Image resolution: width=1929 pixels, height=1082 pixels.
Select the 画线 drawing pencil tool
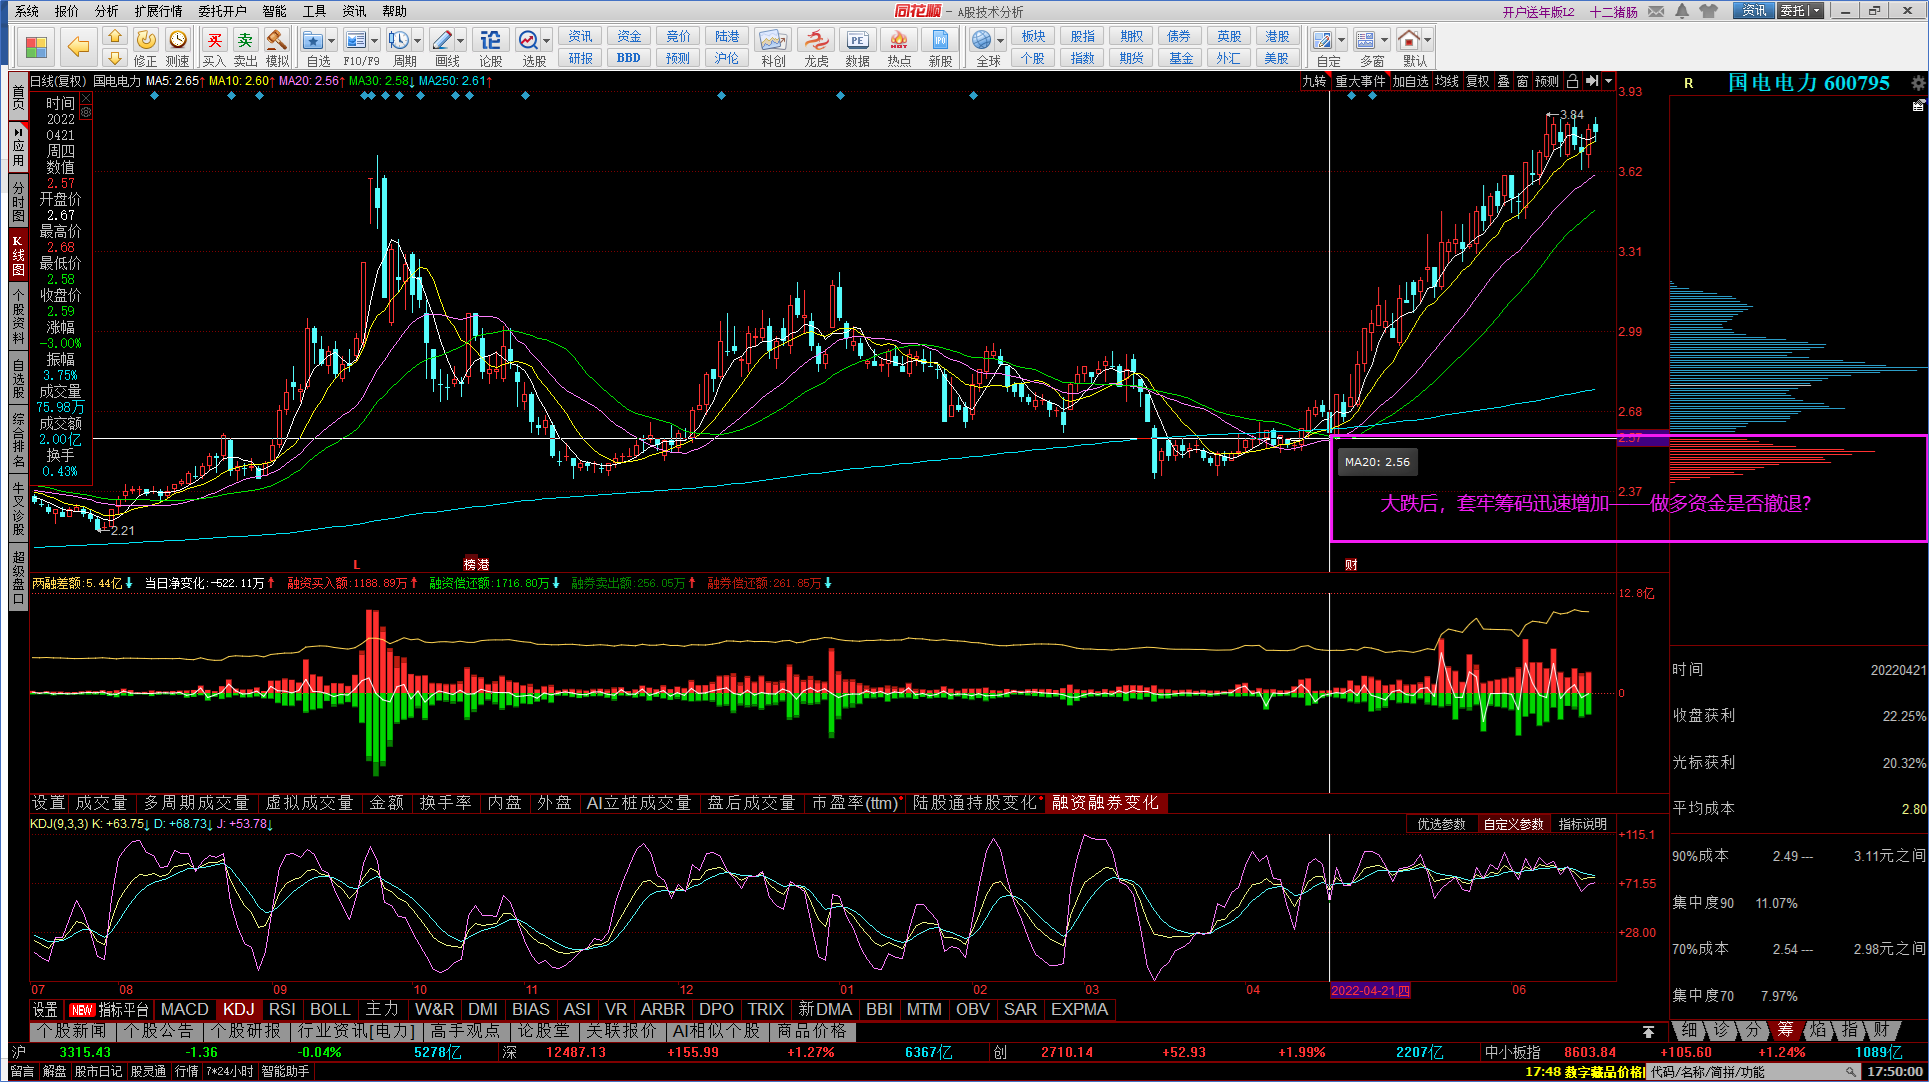tap(442, 41)
